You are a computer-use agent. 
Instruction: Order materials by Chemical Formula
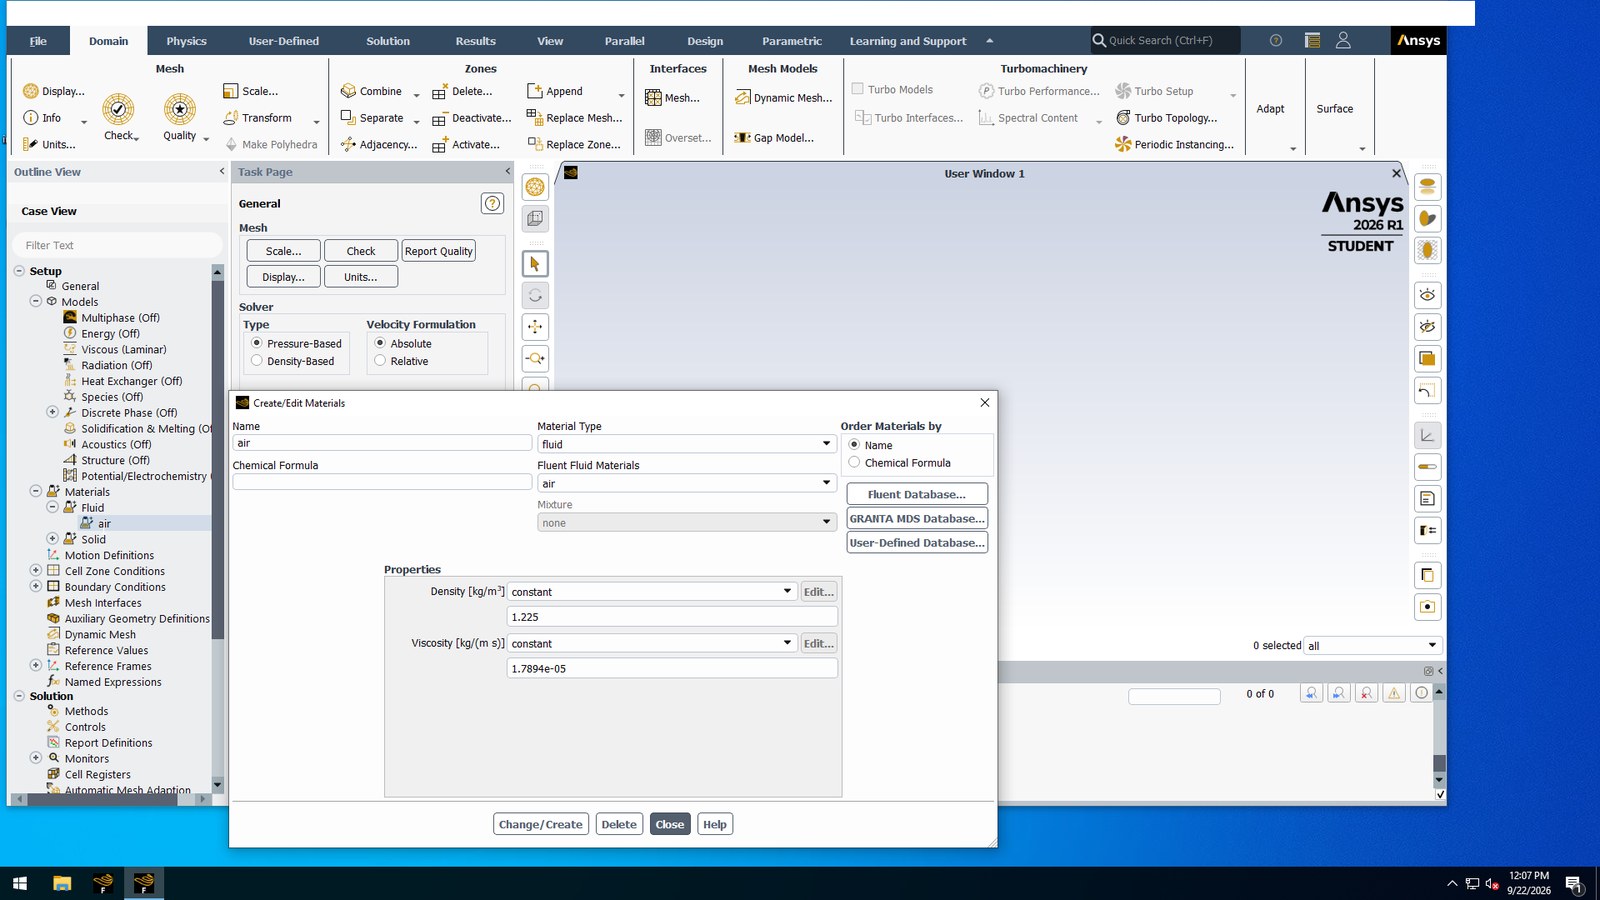click(x=854, y=462)
